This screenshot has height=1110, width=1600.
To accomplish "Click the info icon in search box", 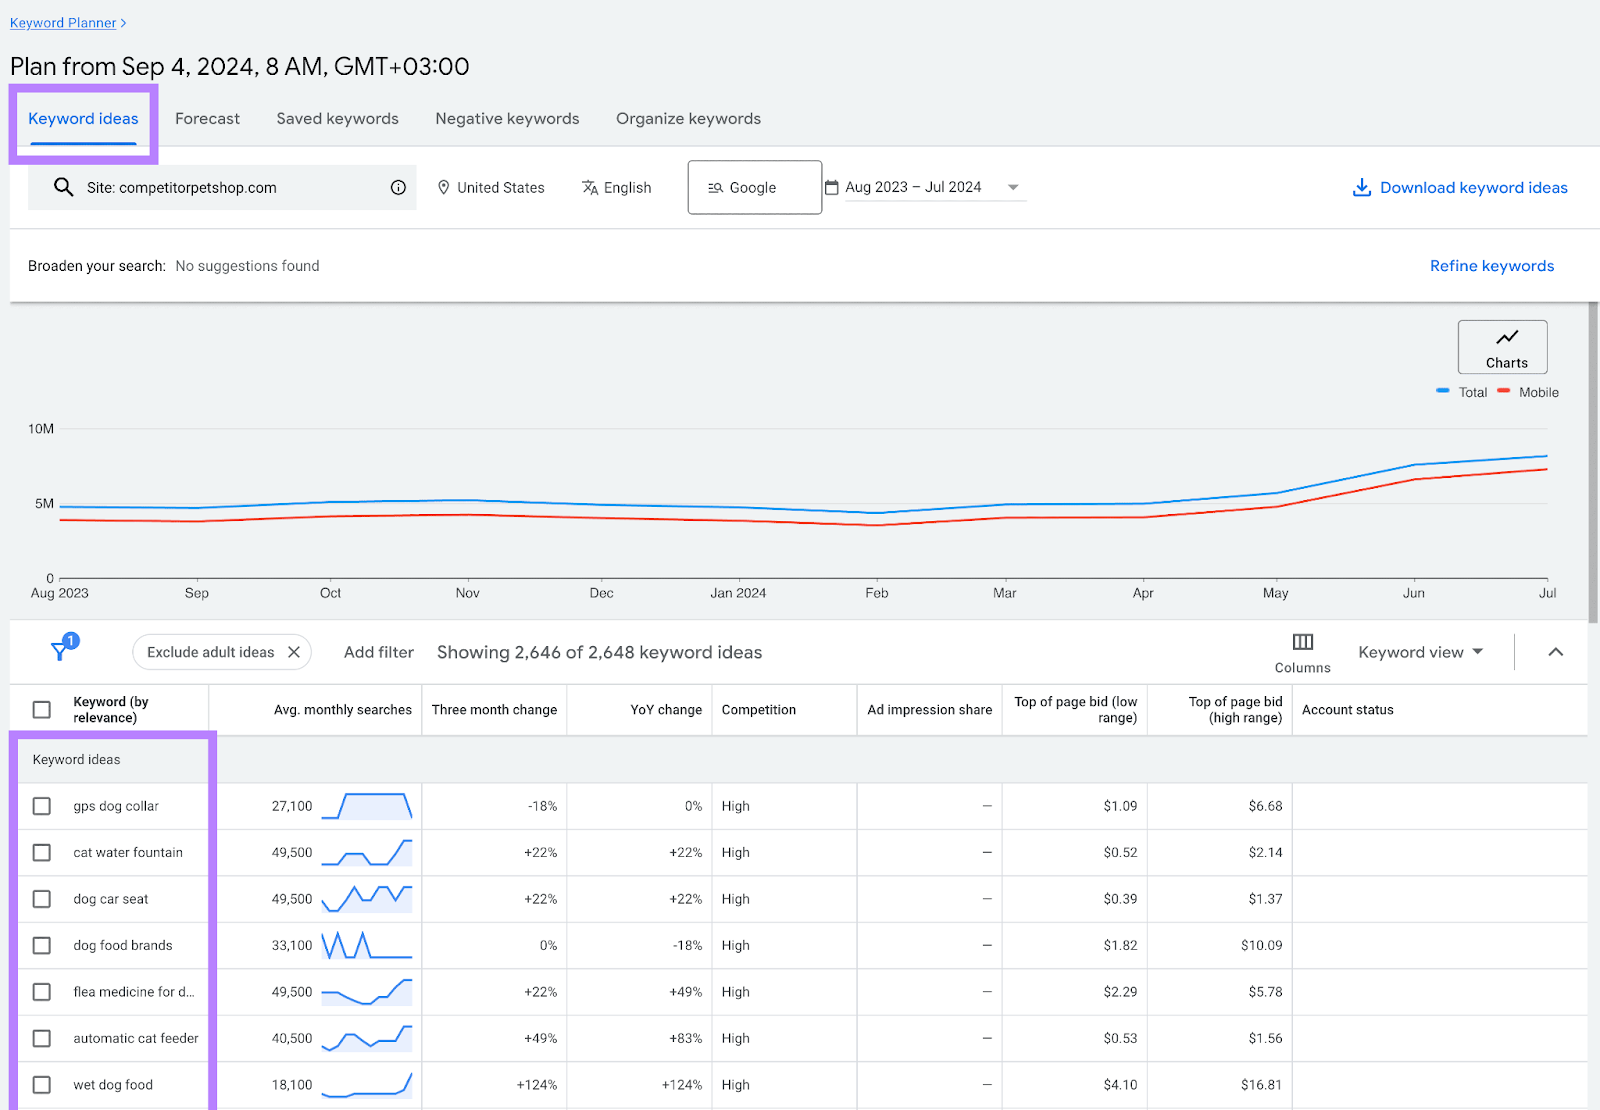I will click(398, 187).
